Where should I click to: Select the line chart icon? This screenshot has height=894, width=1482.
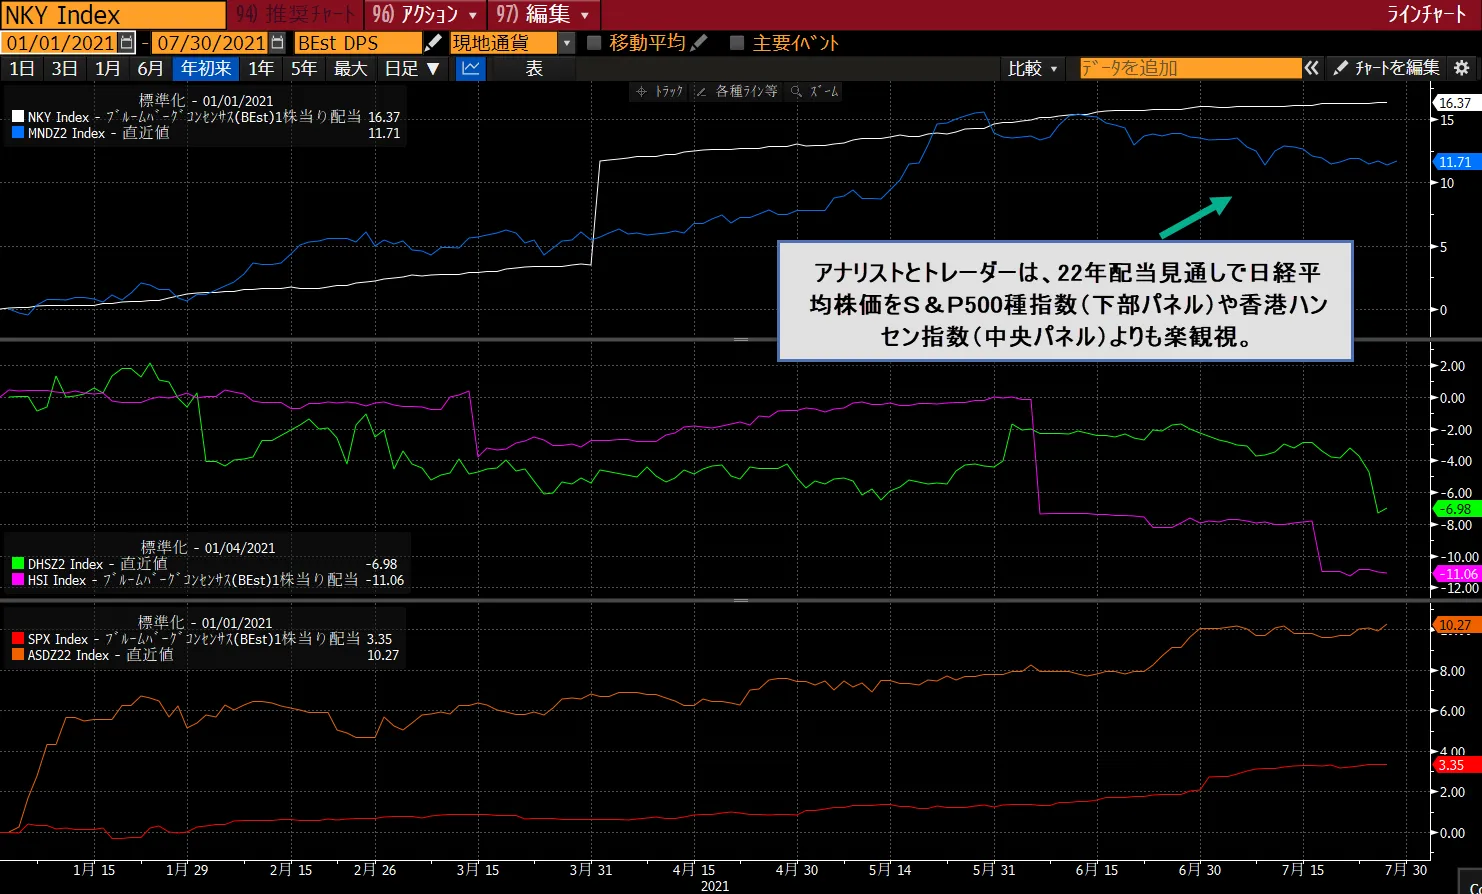[469, 68]
